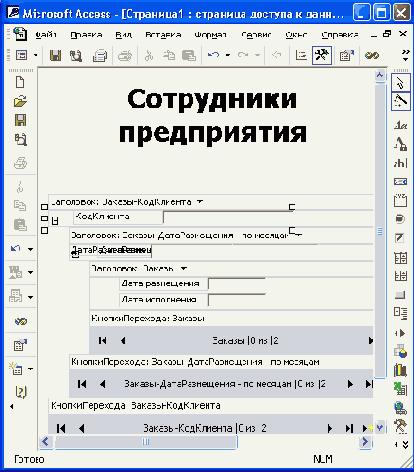This screenshot has width=414, height=472.
Task: Expand the Заголовок: Заказы section dropdown arrow
Action: click(x=184, y=268)
